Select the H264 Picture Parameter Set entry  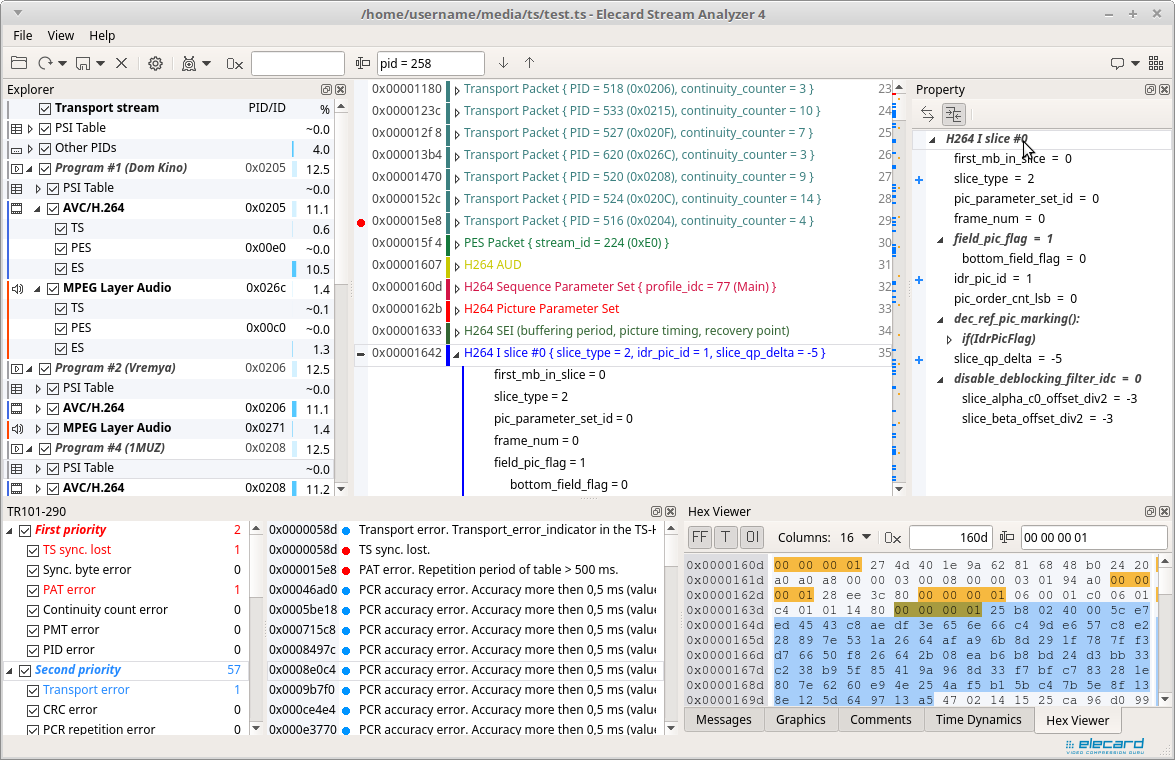[540, 308]
